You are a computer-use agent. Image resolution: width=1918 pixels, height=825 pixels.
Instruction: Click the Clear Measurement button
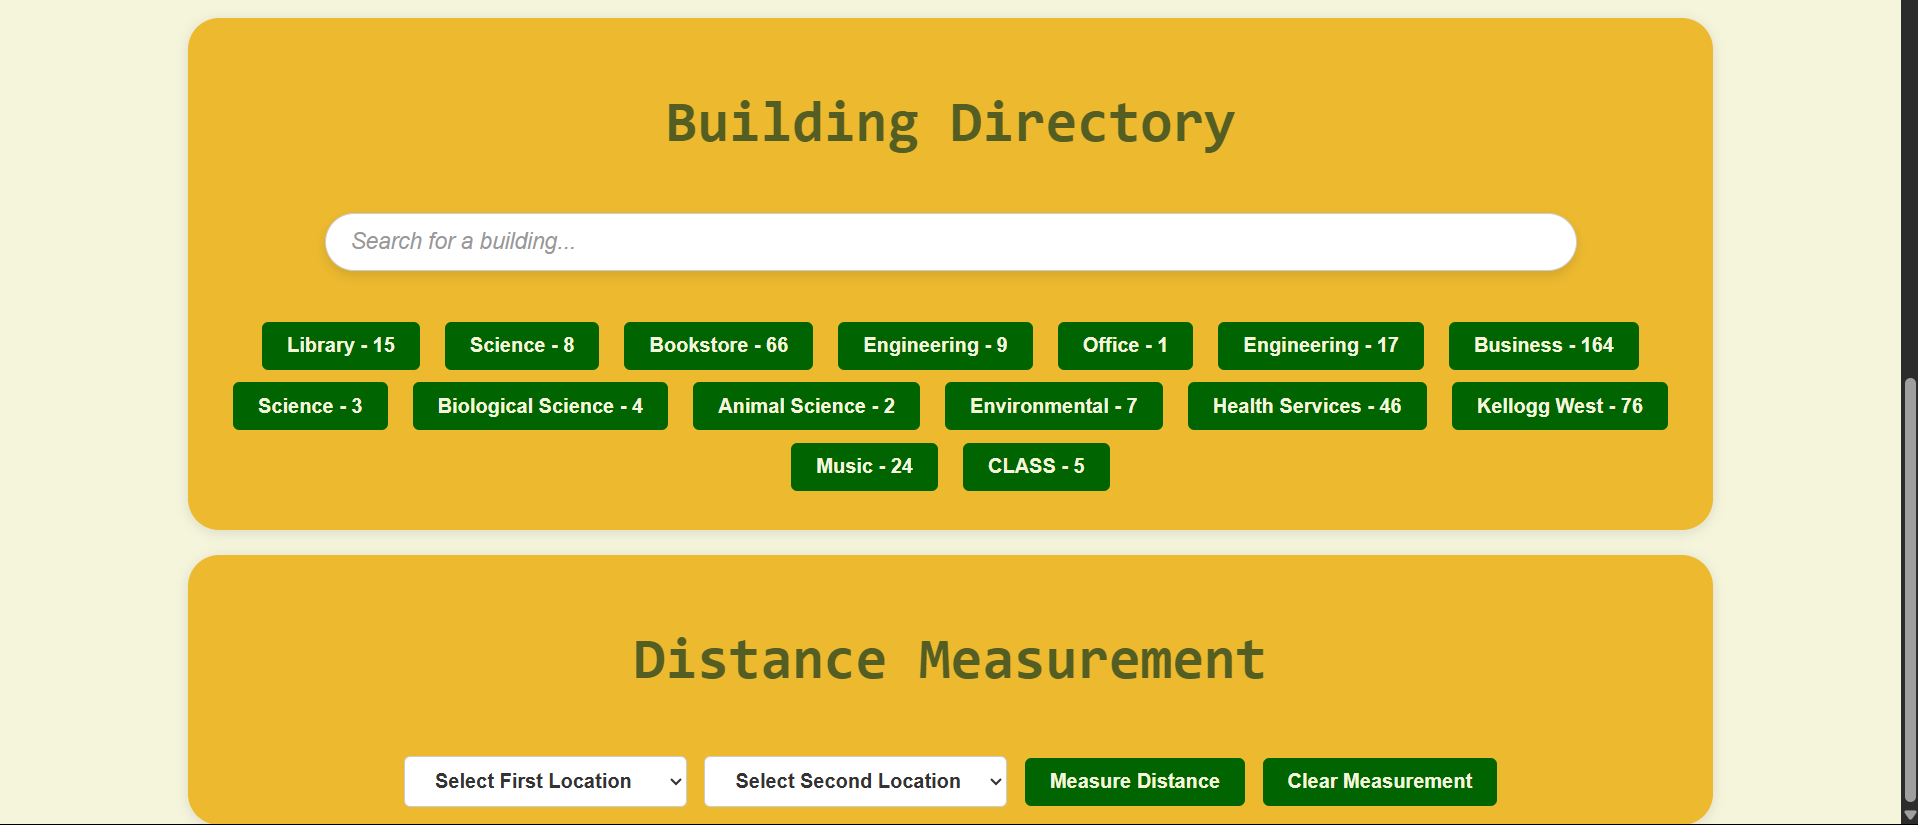click(1380, 782)
